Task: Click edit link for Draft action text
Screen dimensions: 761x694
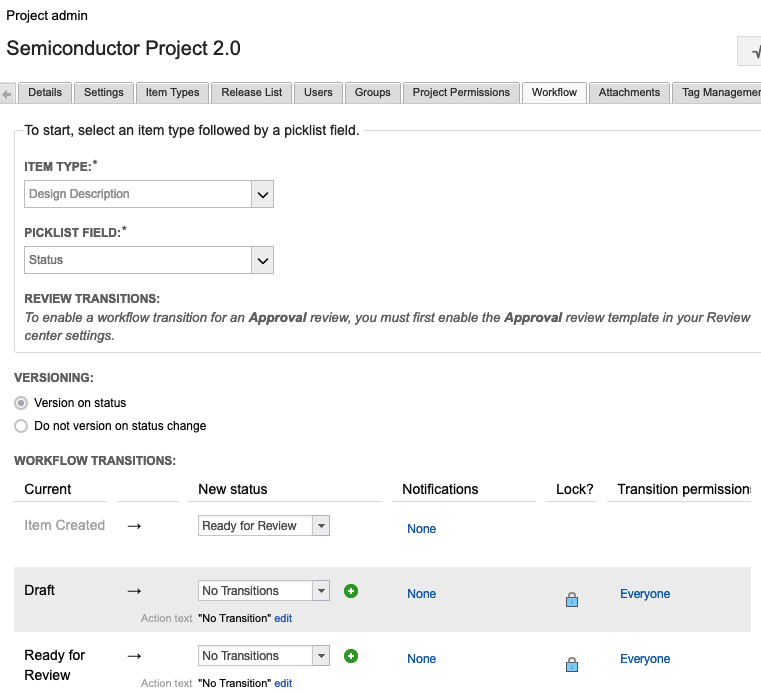Action: (283, 619)
